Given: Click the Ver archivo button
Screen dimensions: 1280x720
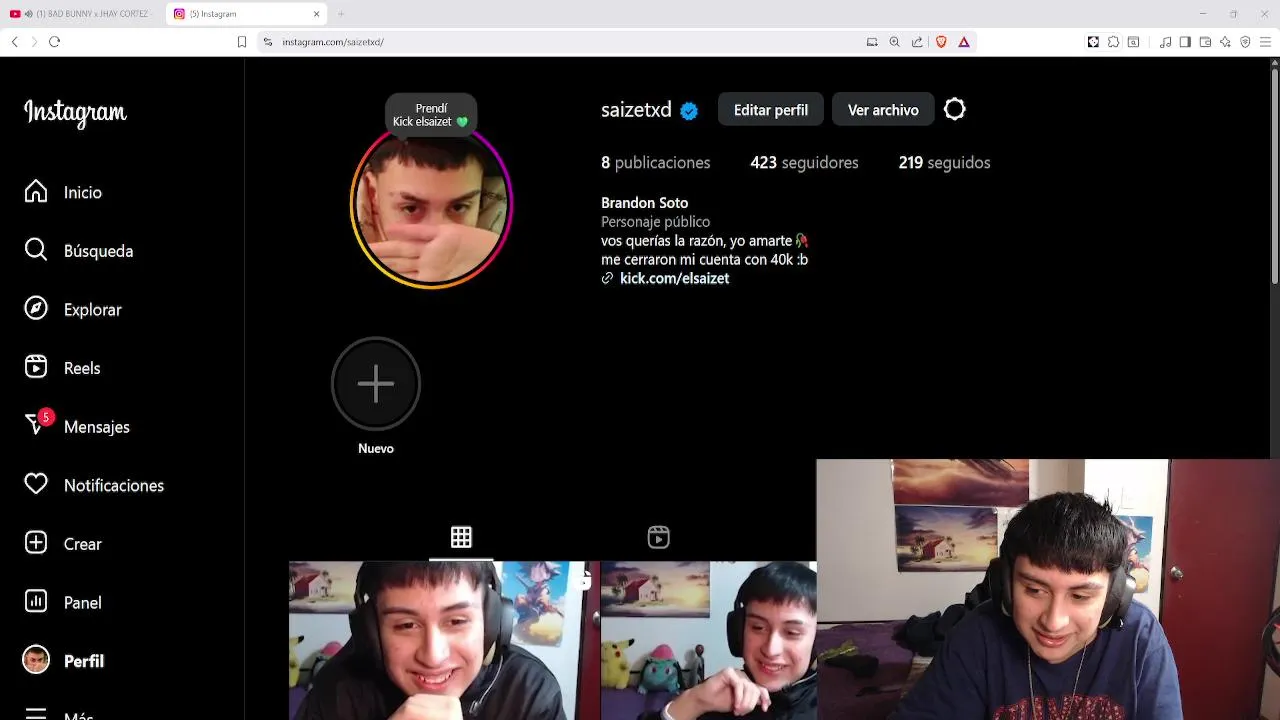Looking at the screenshot, I should coord(883,110).
